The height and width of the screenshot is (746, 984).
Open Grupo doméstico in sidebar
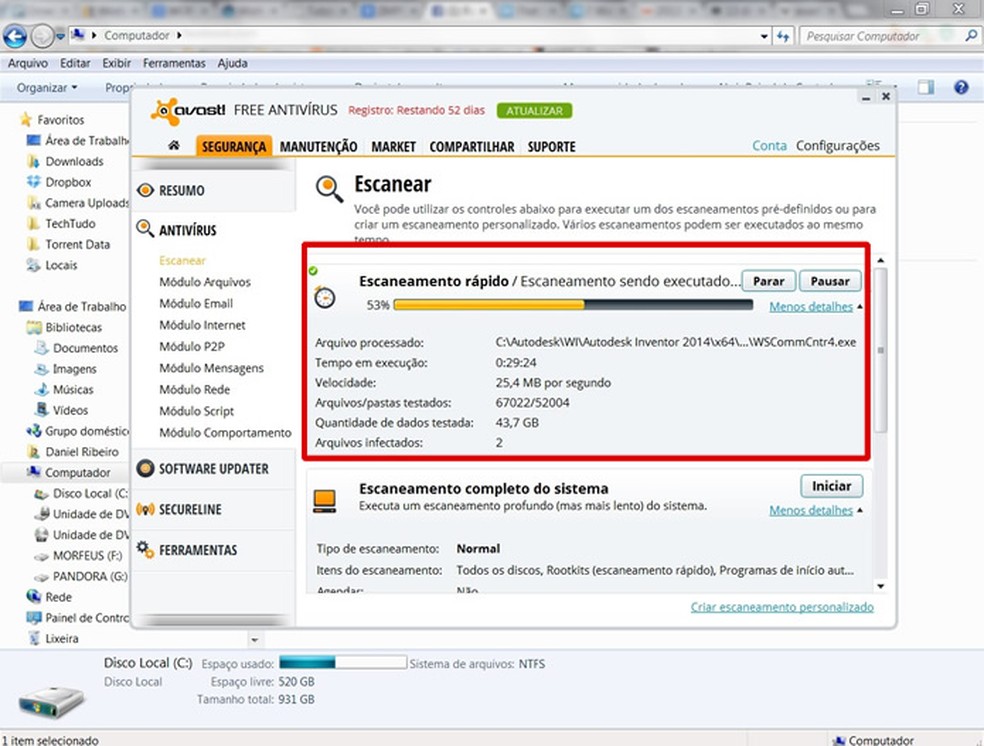(86, 431)
